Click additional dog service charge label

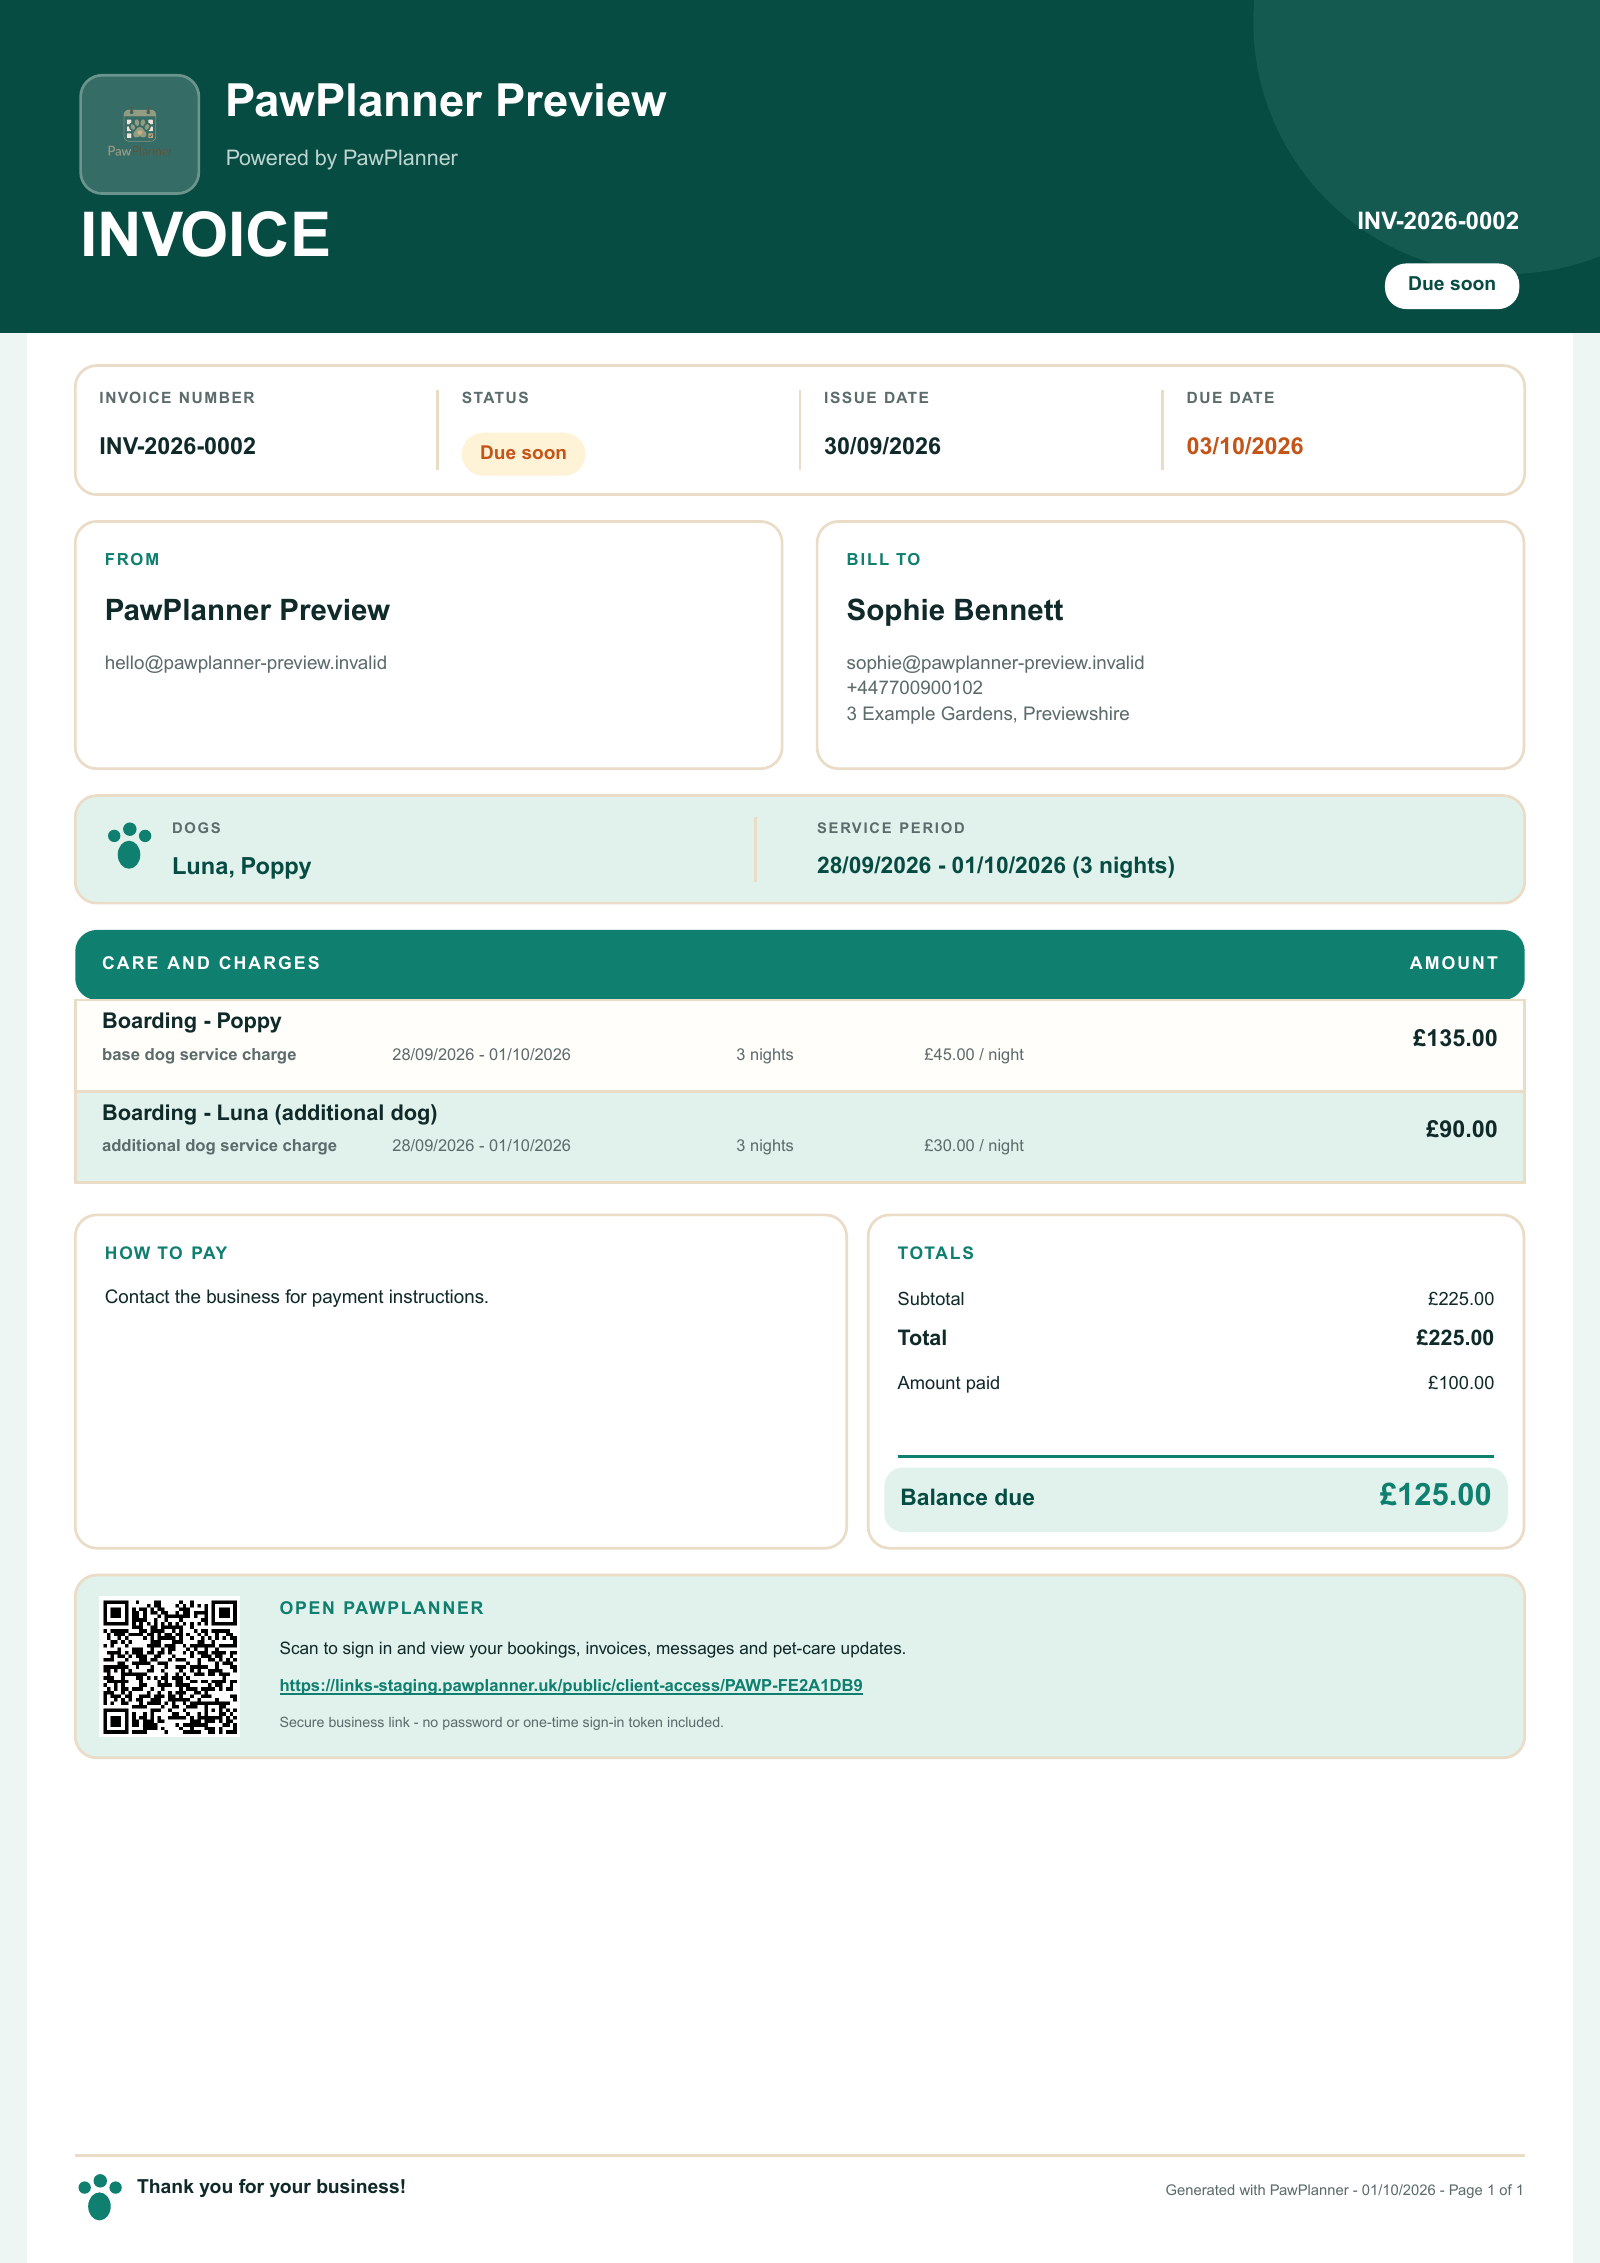[x=219, y=1145]
